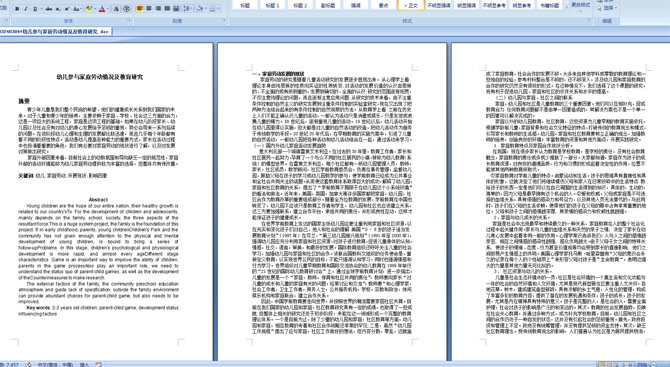Screen dimensions: 670x367
Task: Select align left paragraph icon
Action: 140,9
